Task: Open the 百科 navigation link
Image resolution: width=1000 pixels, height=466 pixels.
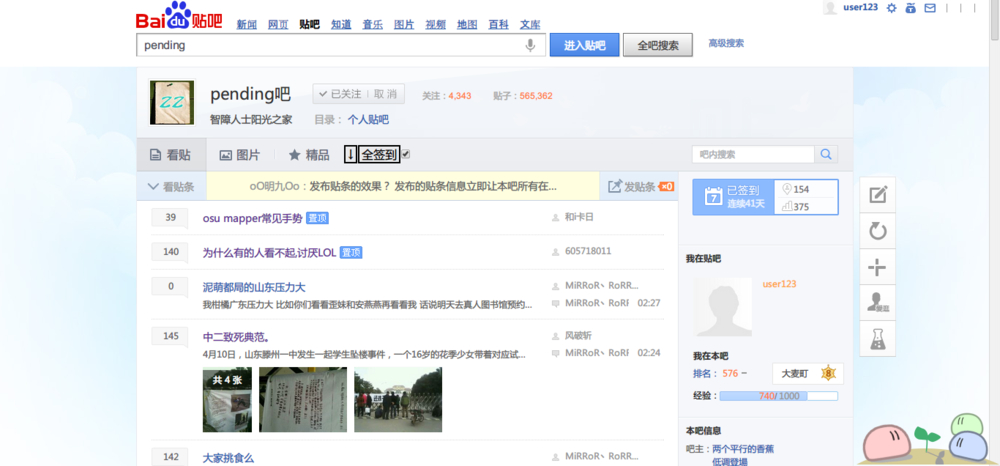Action: click(499, 25)
